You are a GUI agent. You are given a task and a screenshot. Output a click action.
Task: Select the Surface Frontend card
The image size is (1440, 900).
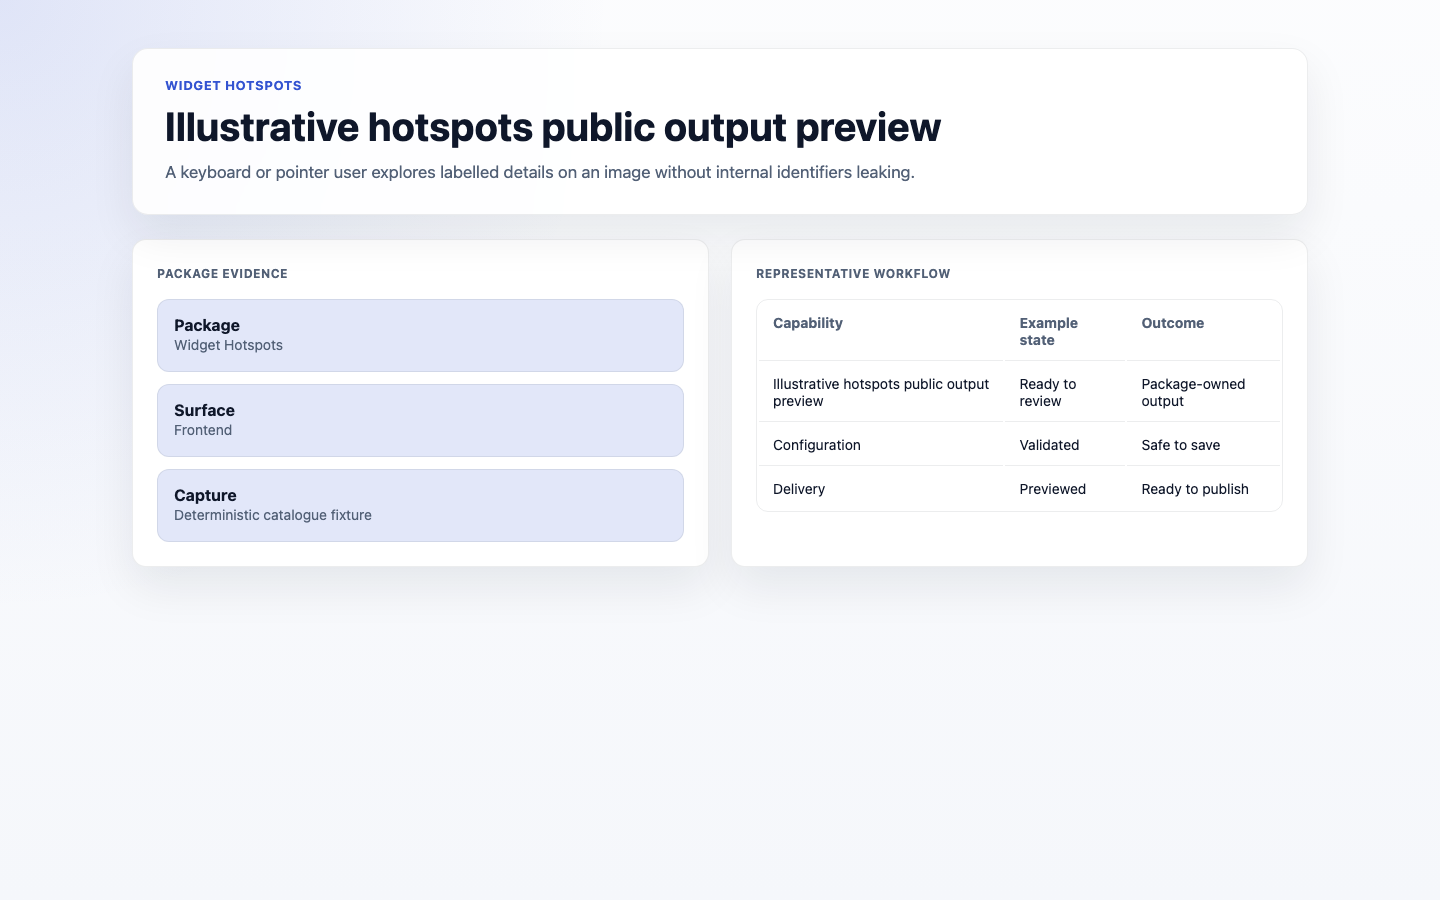coord(420,420)
